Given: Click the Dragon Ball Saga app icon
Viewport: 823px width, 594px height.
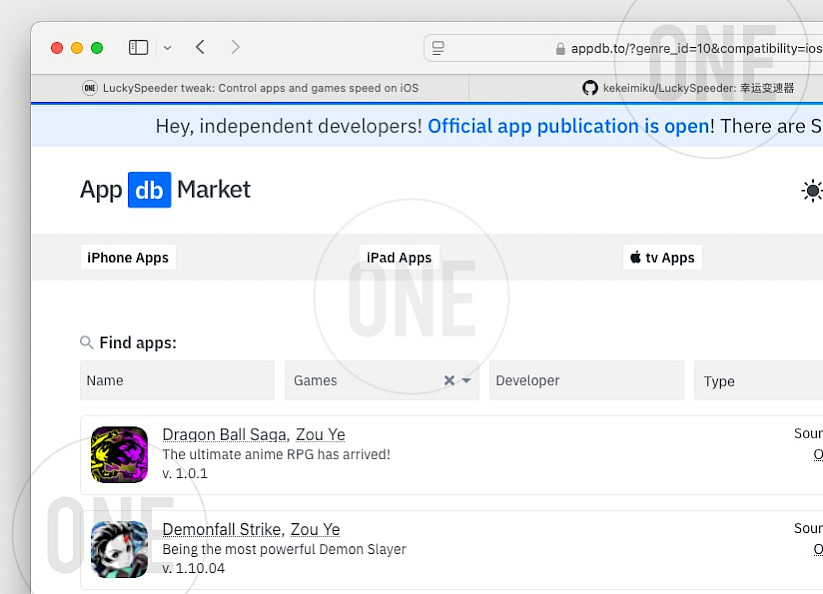Looking at the screenshot, I should coord(119,454).
